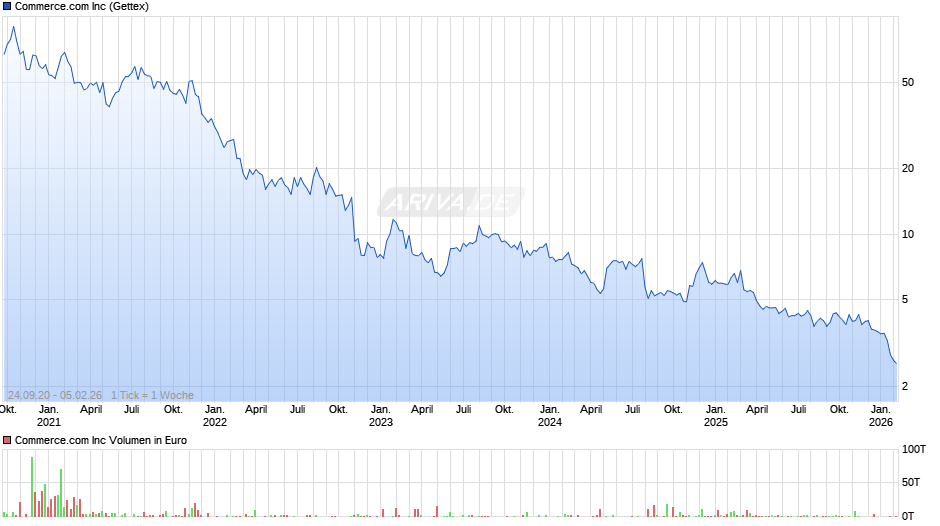Click the red legend square beside Volumen in Euro
Screen dimensions: 940x526
pos(7,440)
